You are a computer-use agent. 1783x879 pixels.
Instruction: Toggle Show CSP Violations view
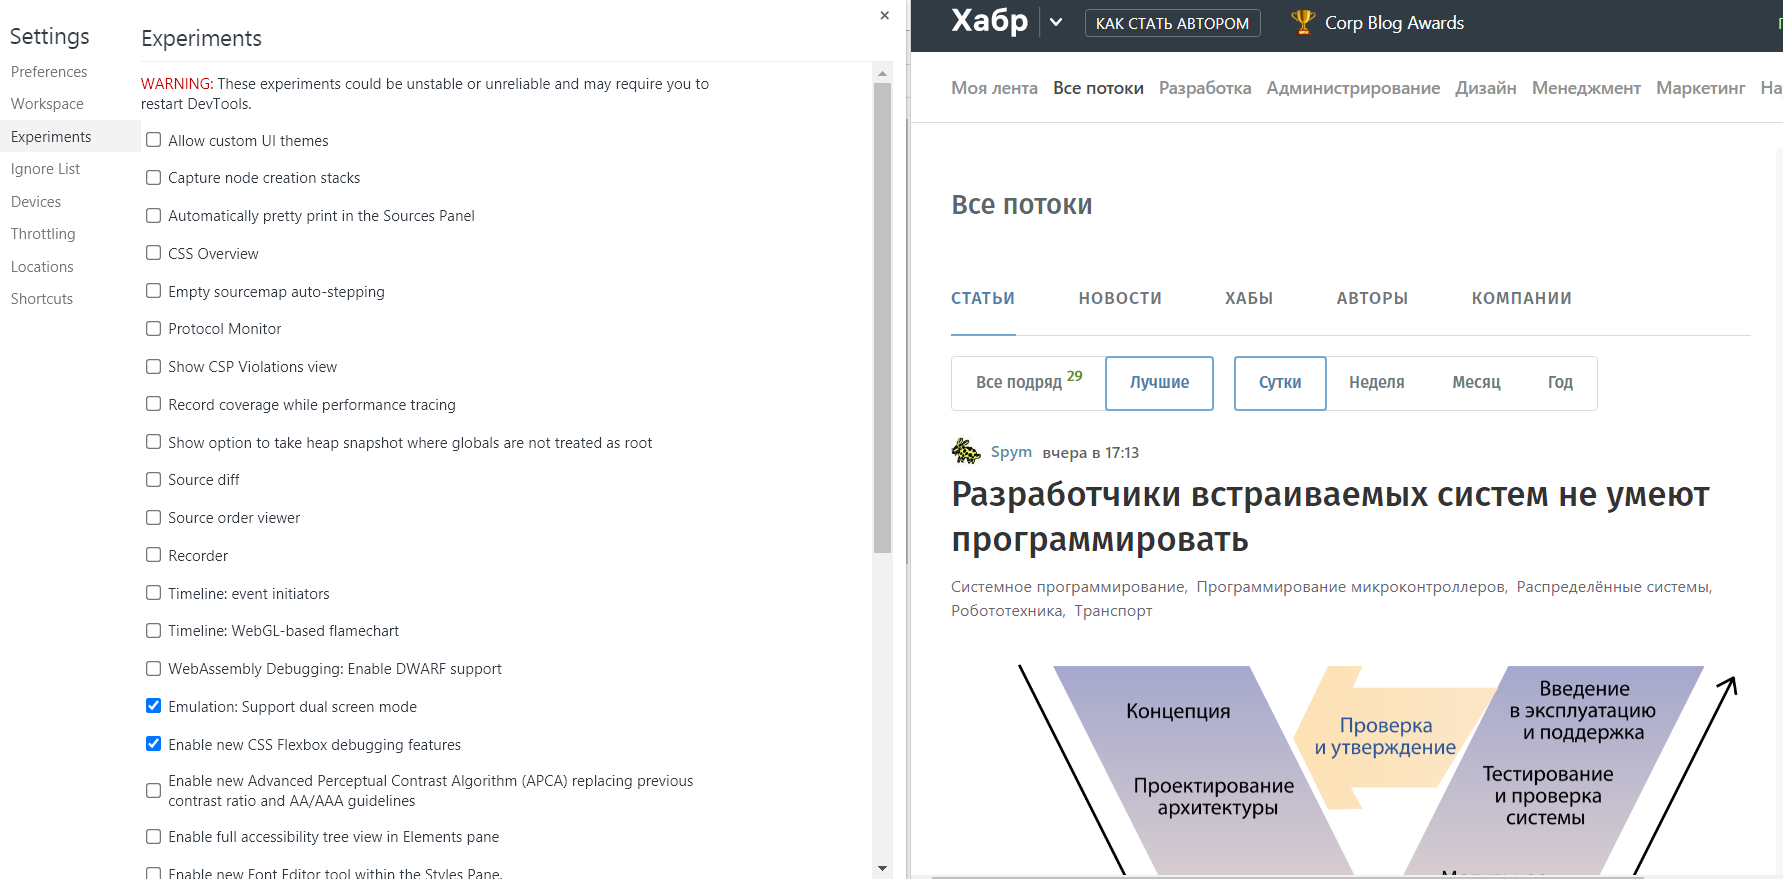point(153,367)
